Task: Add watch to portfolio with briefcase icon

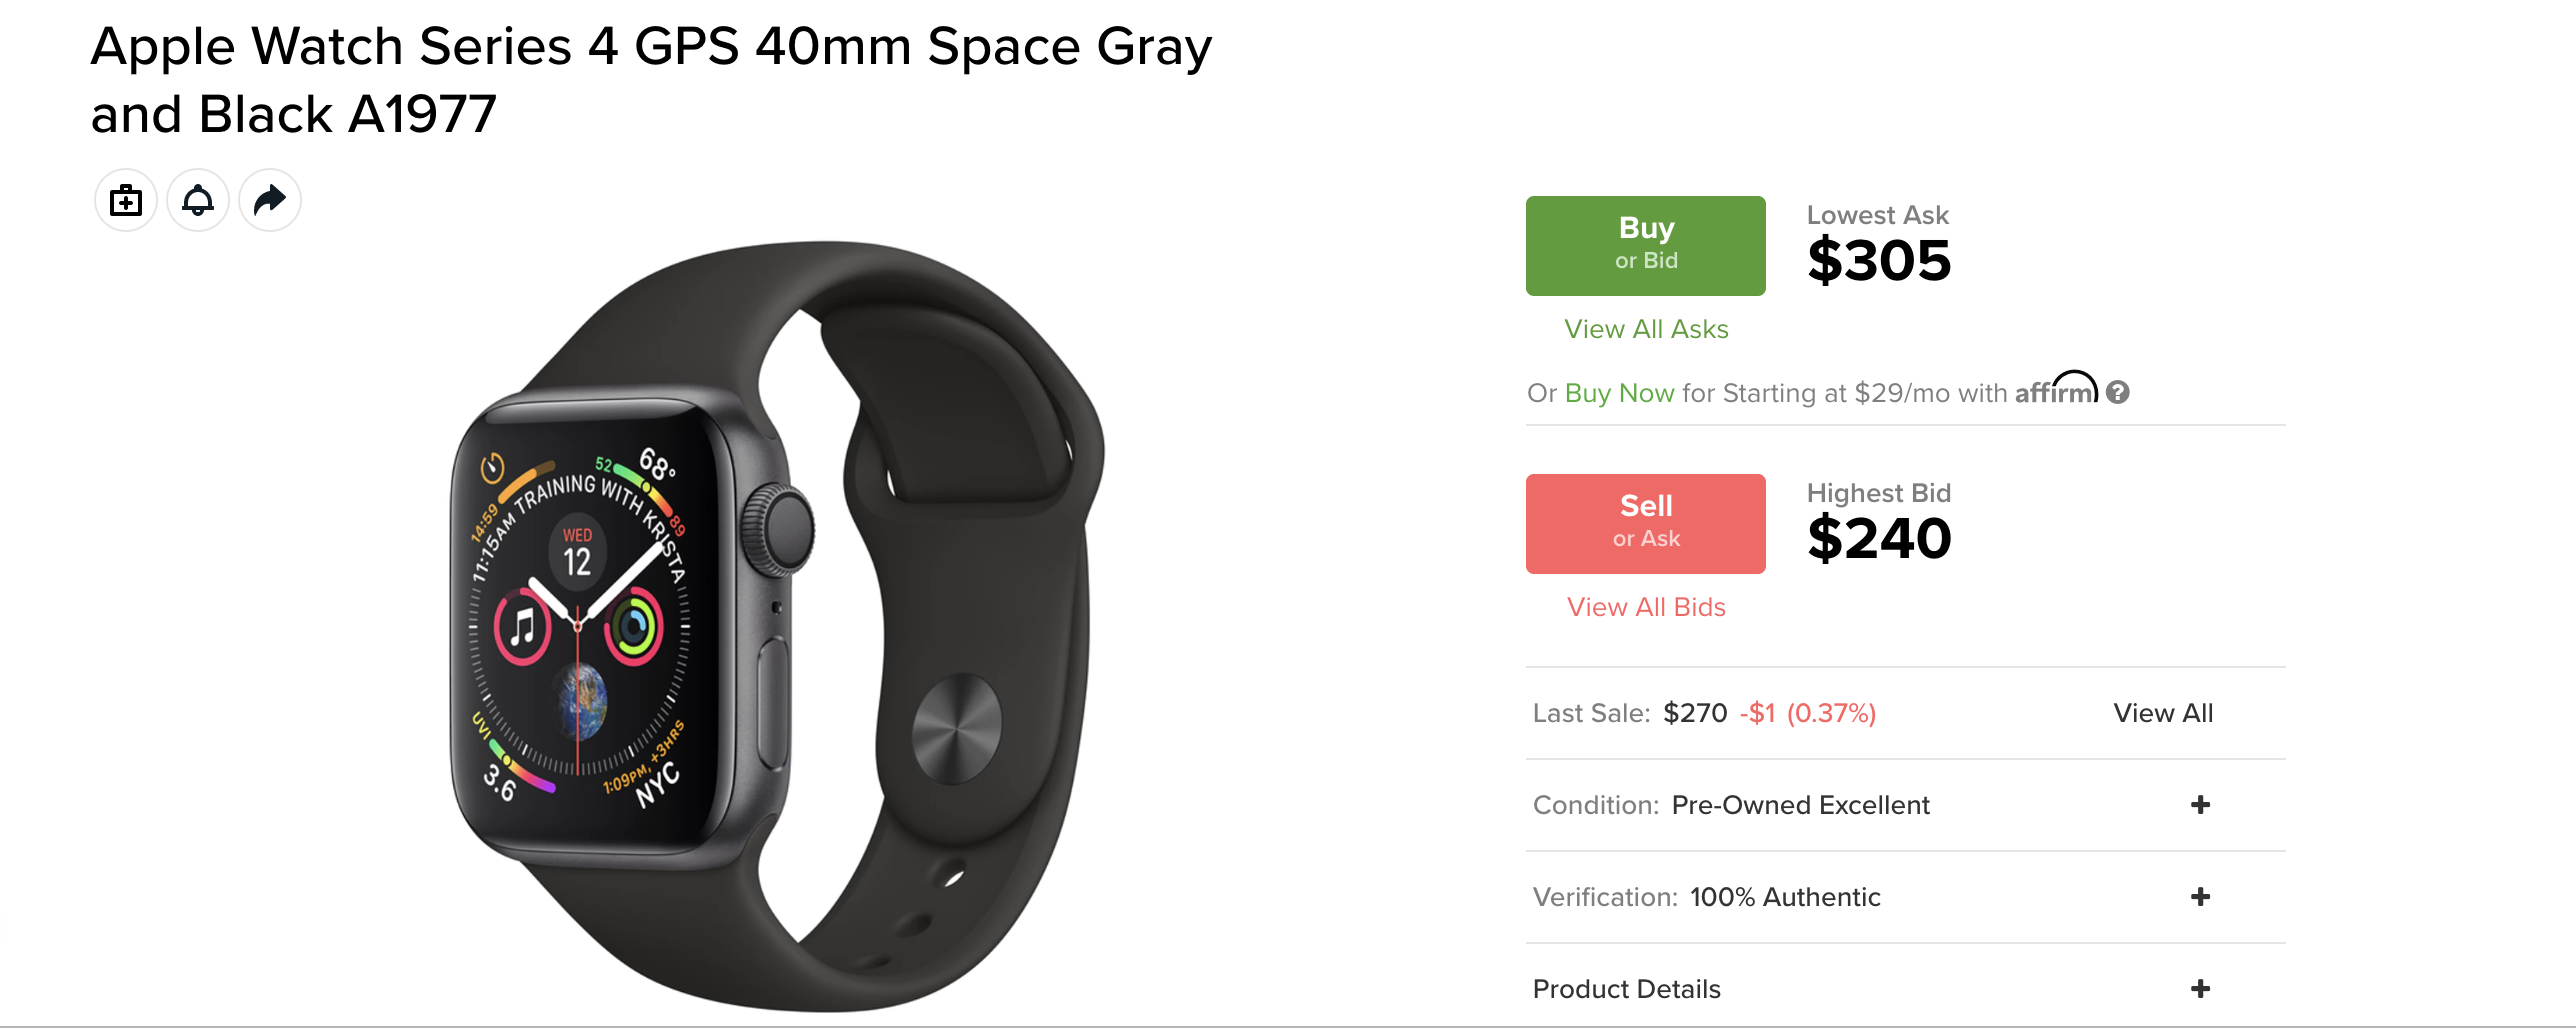Action: (126, 201)
